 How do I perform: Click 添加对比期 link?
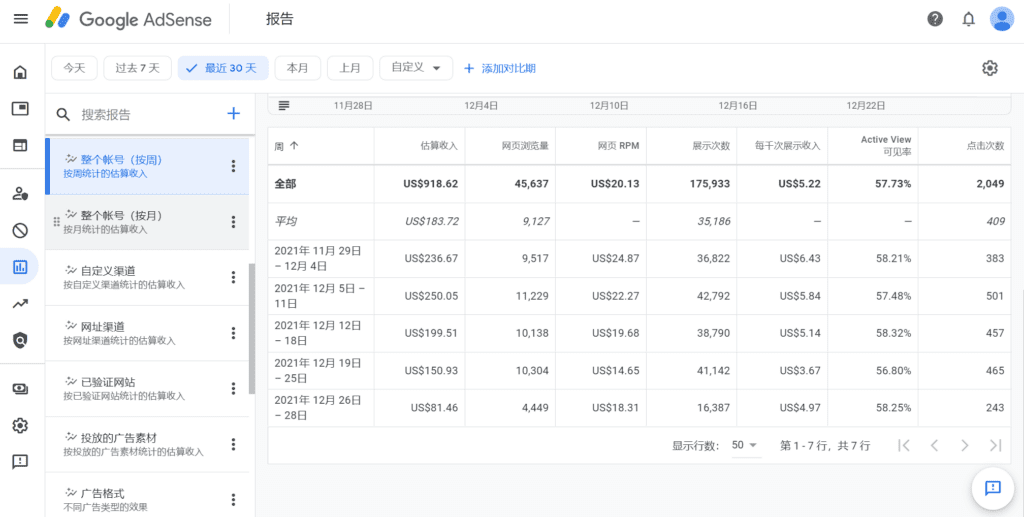point(500,68)
